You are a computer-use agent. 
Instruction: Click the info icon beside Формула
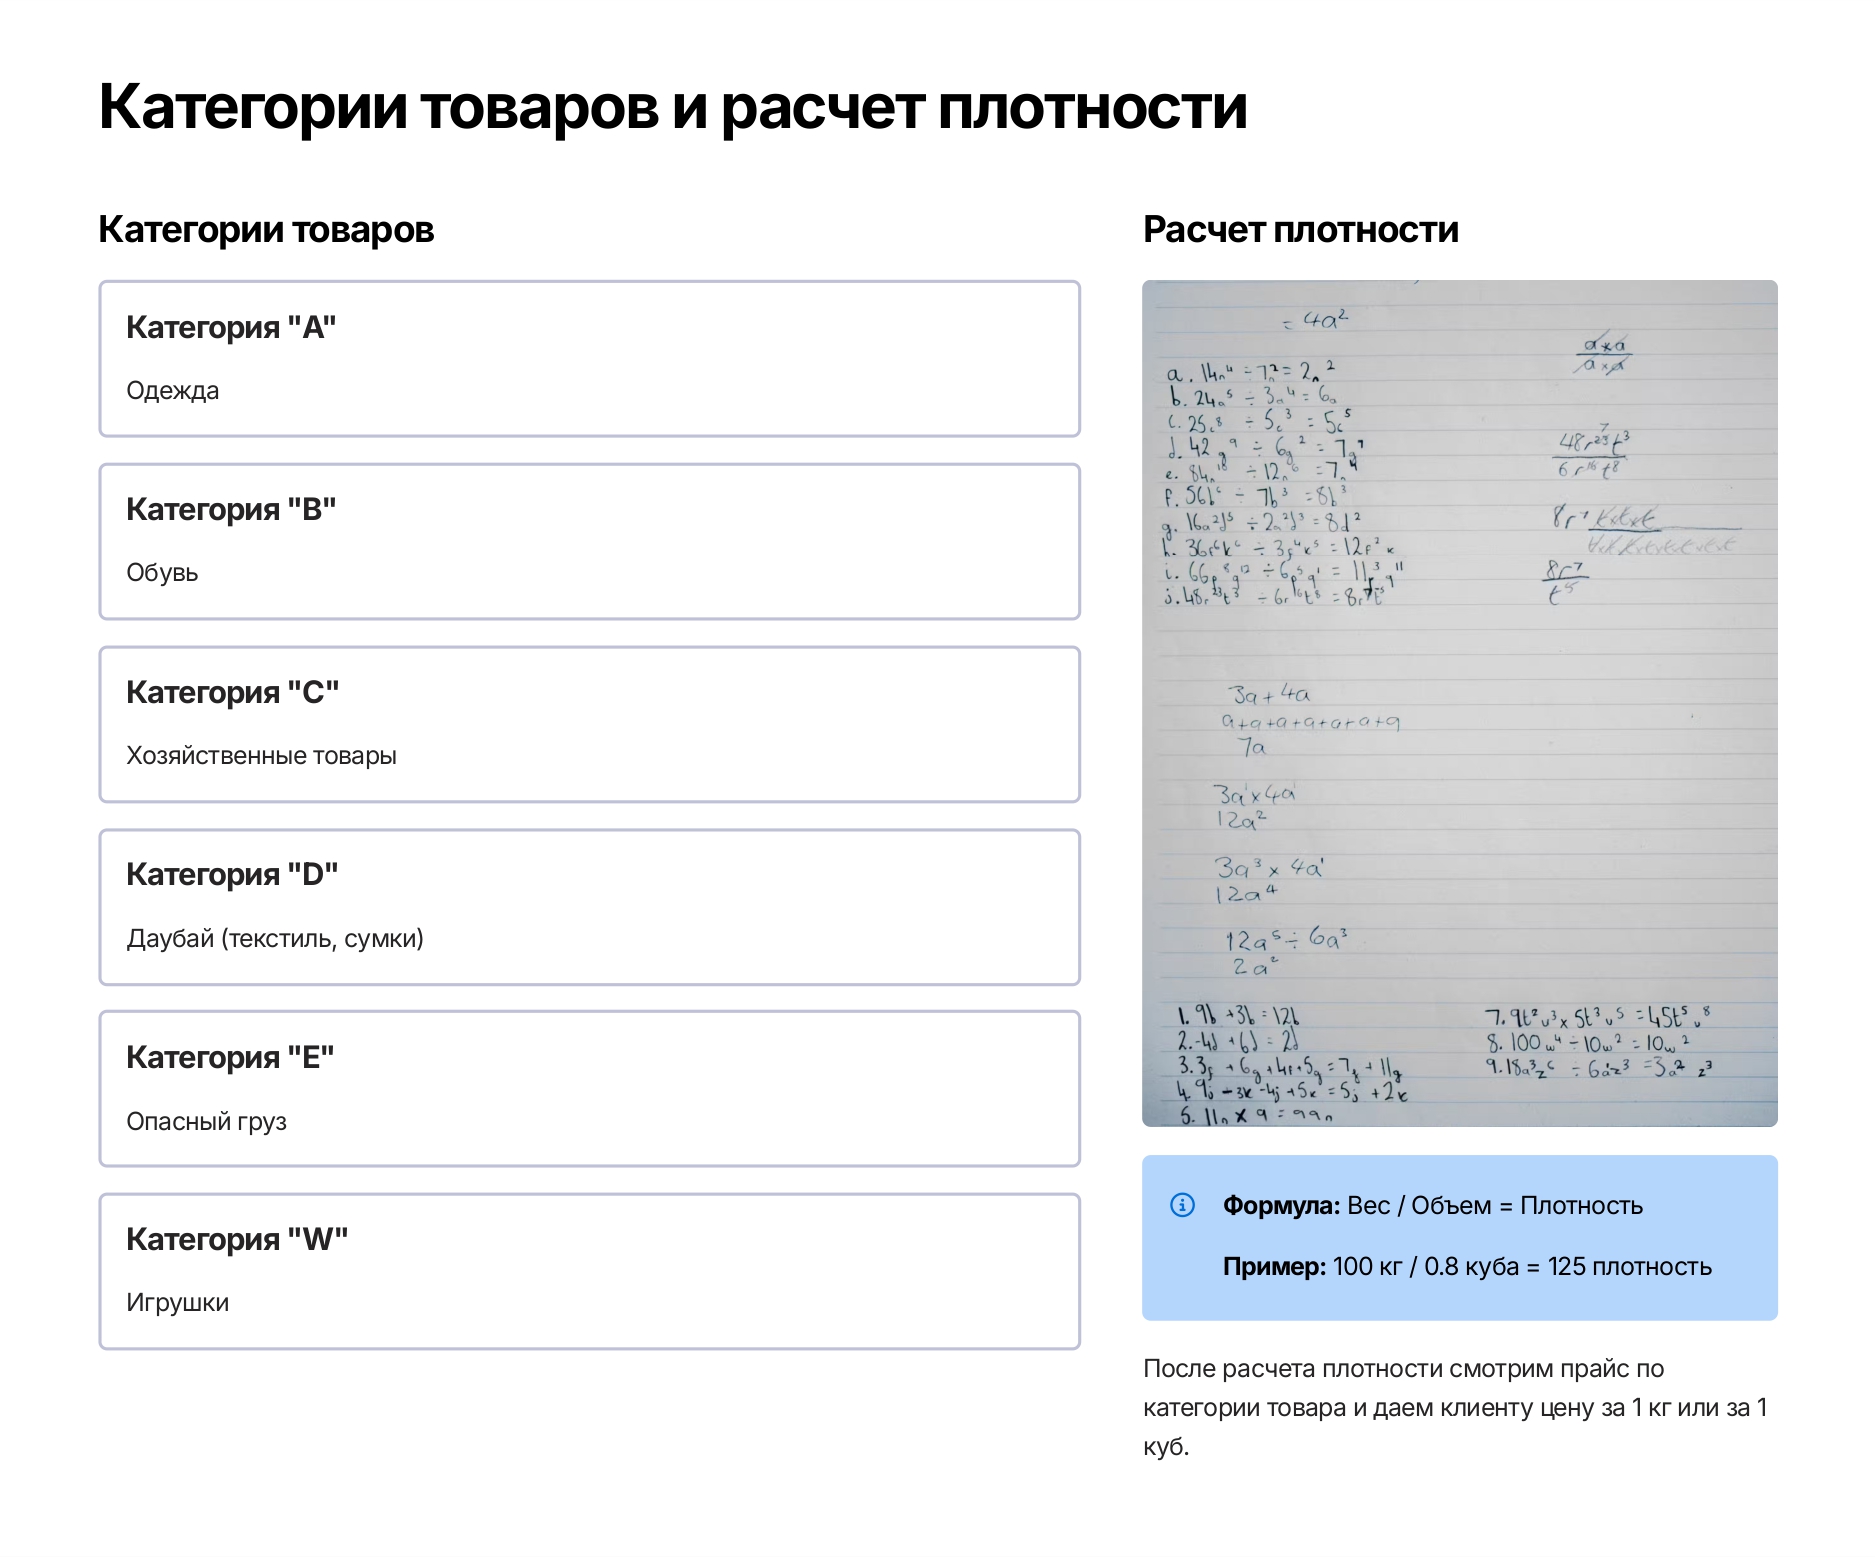1182,1205
